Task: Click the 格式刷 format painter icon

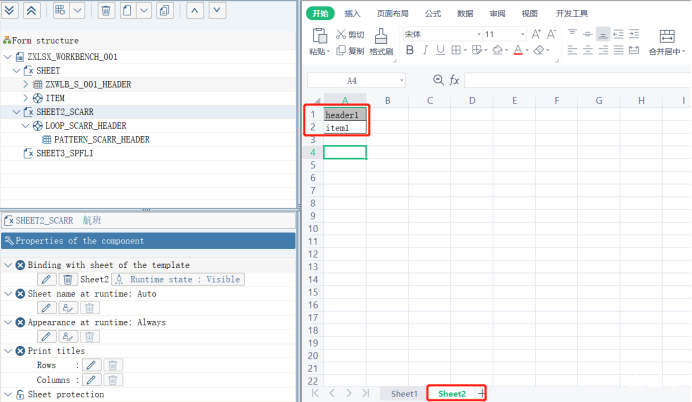Action: (x=381, y=36)
